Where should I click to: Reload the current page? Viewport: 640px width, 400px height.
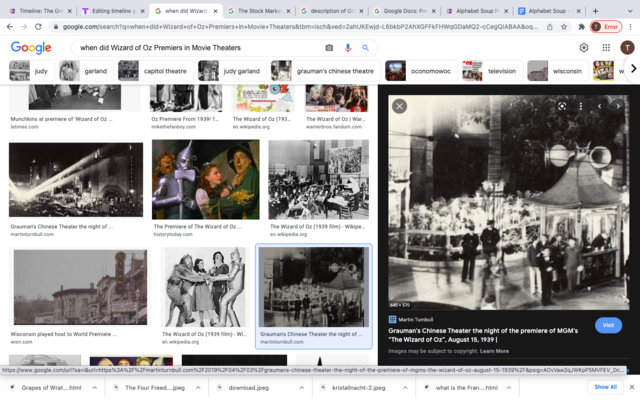38,27
